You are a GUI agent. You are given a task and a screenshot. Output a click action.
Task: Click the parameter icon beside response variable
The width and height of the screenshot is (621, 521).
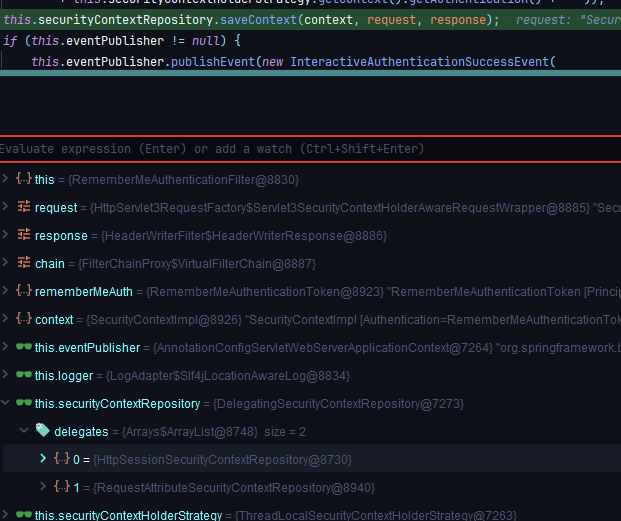(x=23, y=235)
